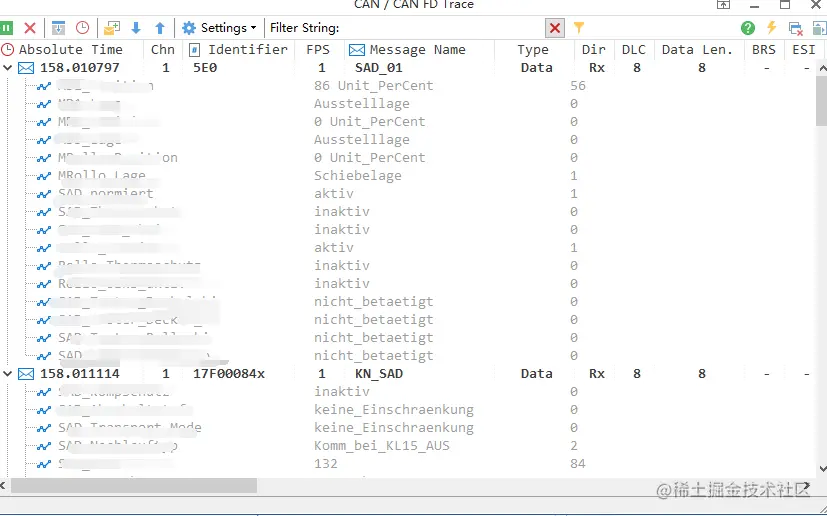The height and width of the screenshot is (516, 827).
Task: Click inside the Filter String input field
Action: [442, 28]
